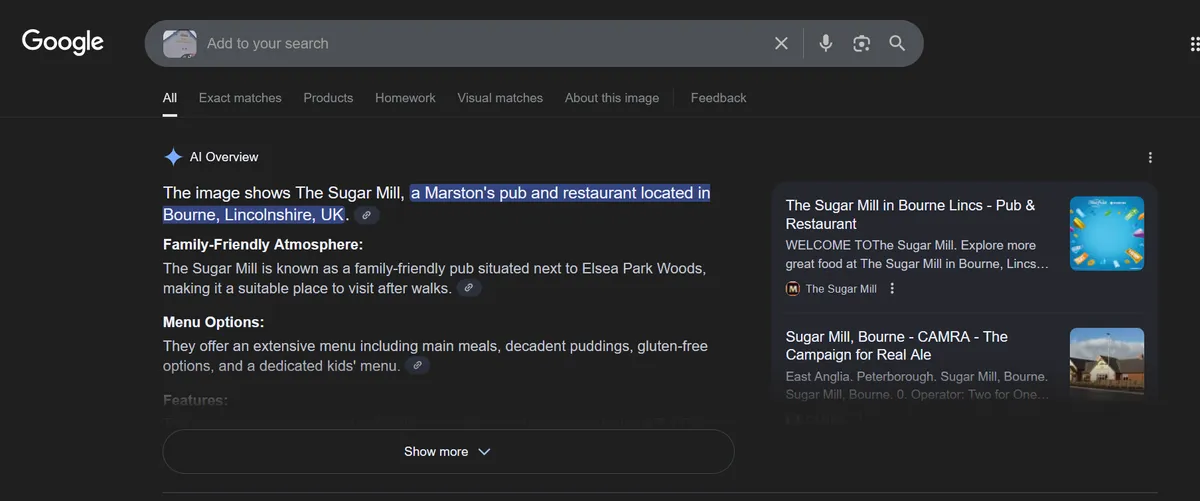Go to the Google logo home
Image resolution: width=1200 pixels, height=501 pixels.
[x=63, y=42]
